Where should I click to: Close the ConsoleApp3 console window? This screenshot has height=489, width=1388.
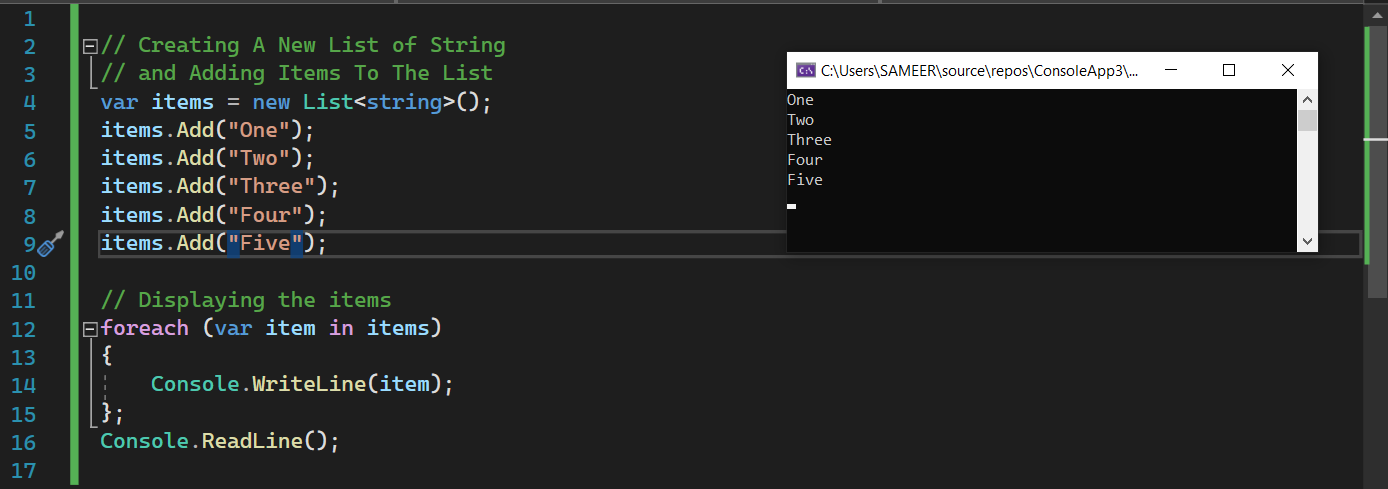coord(1288,70)
